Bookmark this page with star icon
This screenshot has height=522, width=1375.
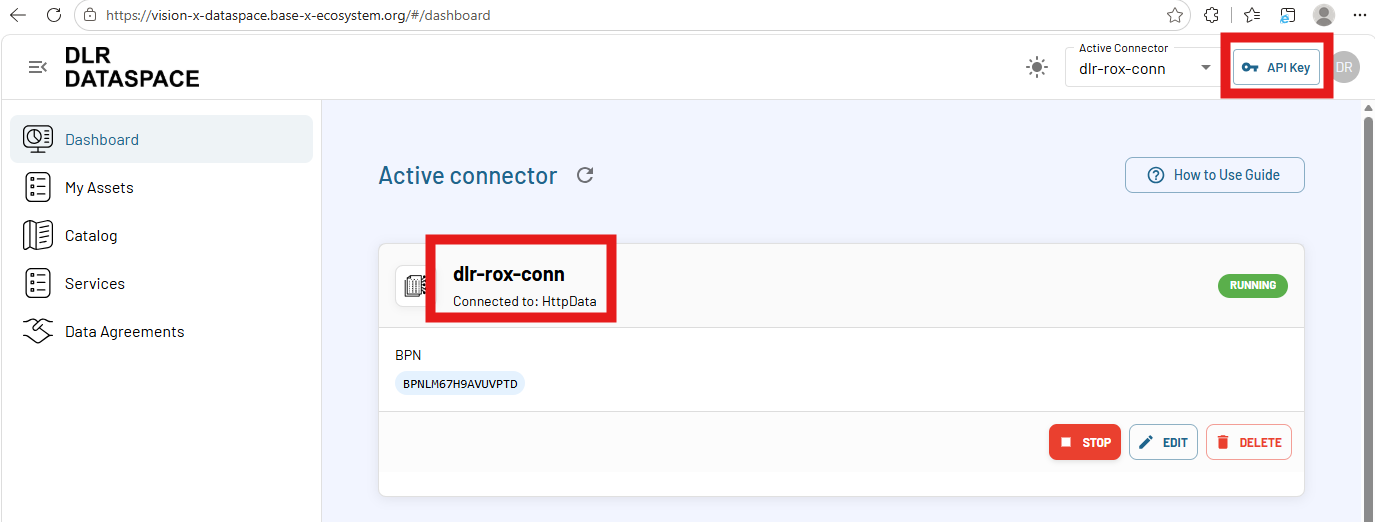[x=1175, y=15]
